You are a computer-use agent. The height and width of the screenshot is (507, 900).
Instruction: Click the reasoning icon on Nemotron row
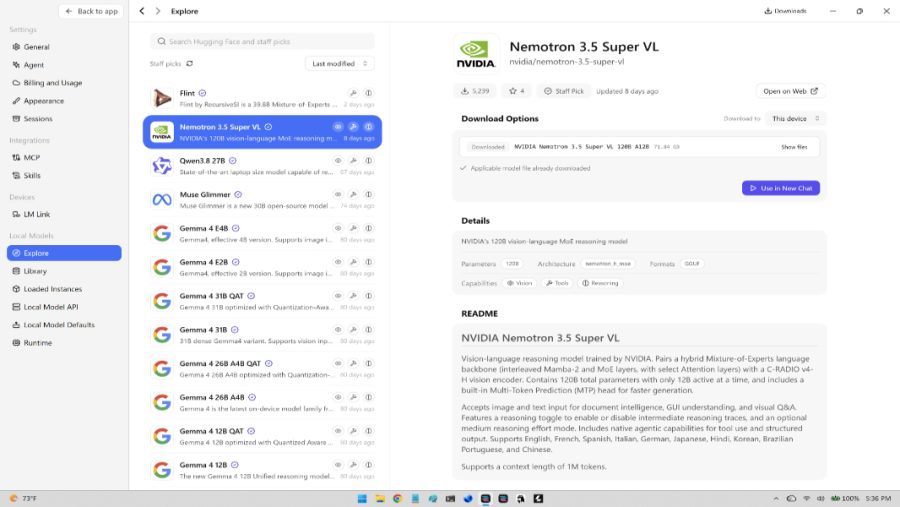click(x=368, y=127)
